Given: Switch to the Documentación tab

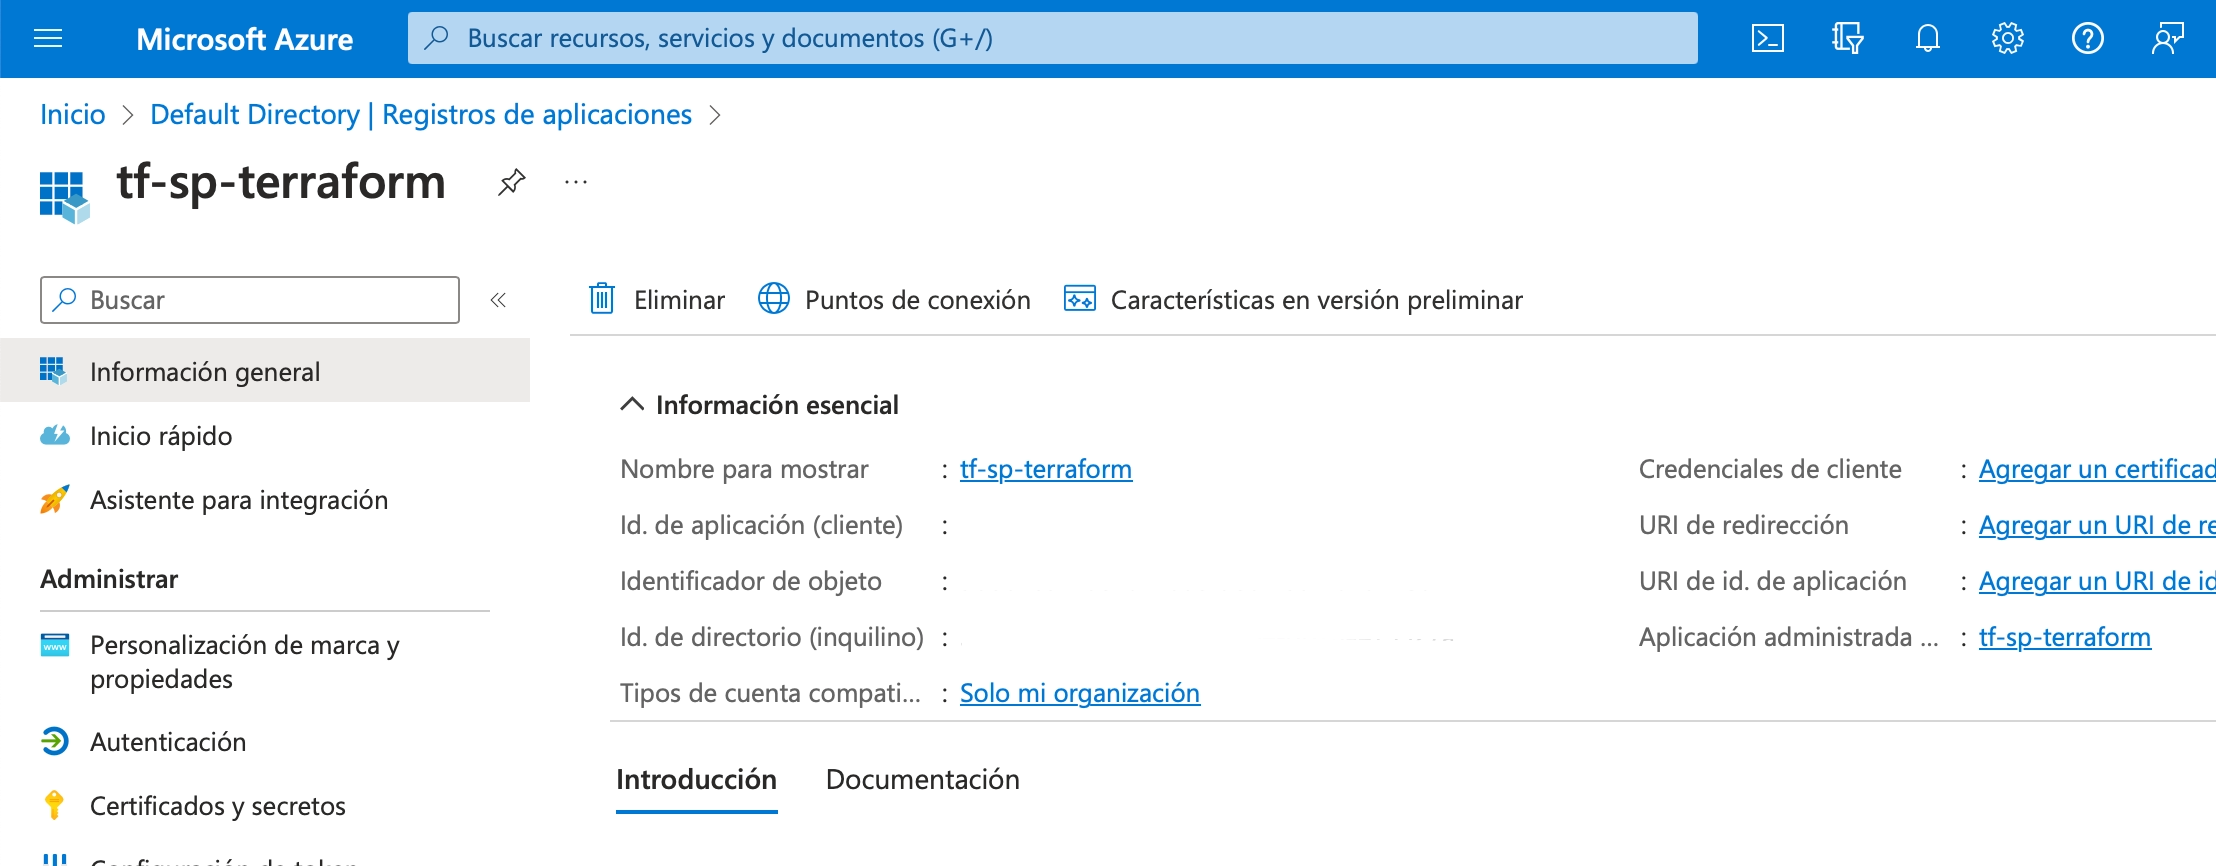Looking at the screenshot, I should tap(923, 780).
